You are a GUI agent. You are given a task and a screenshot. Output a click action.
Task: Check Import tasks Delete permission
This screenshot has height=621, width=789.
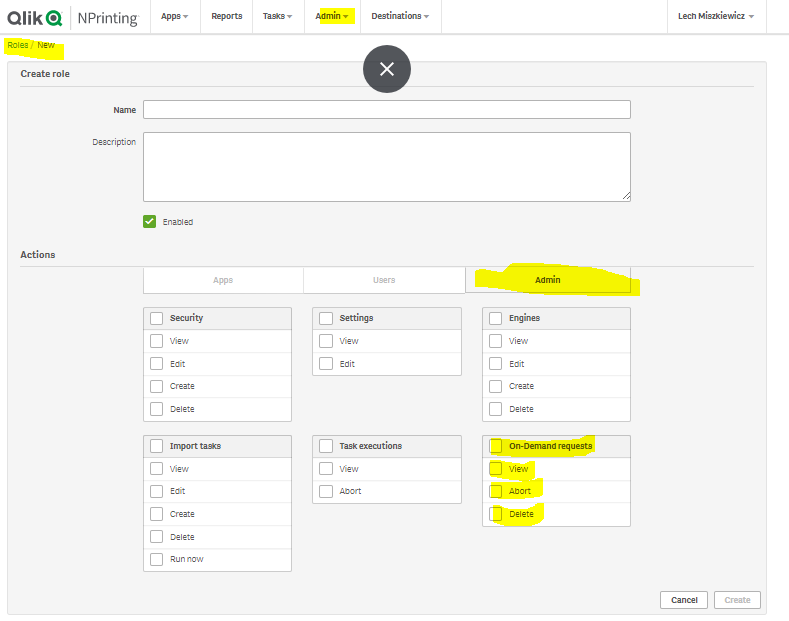point(156,536)
